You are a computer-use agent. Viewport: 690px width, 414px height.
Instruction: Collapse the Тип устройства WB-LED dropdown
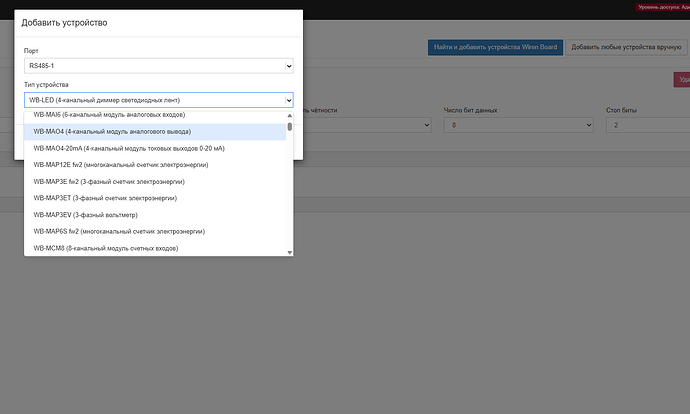pyautogui.click(x=159, y=100)
